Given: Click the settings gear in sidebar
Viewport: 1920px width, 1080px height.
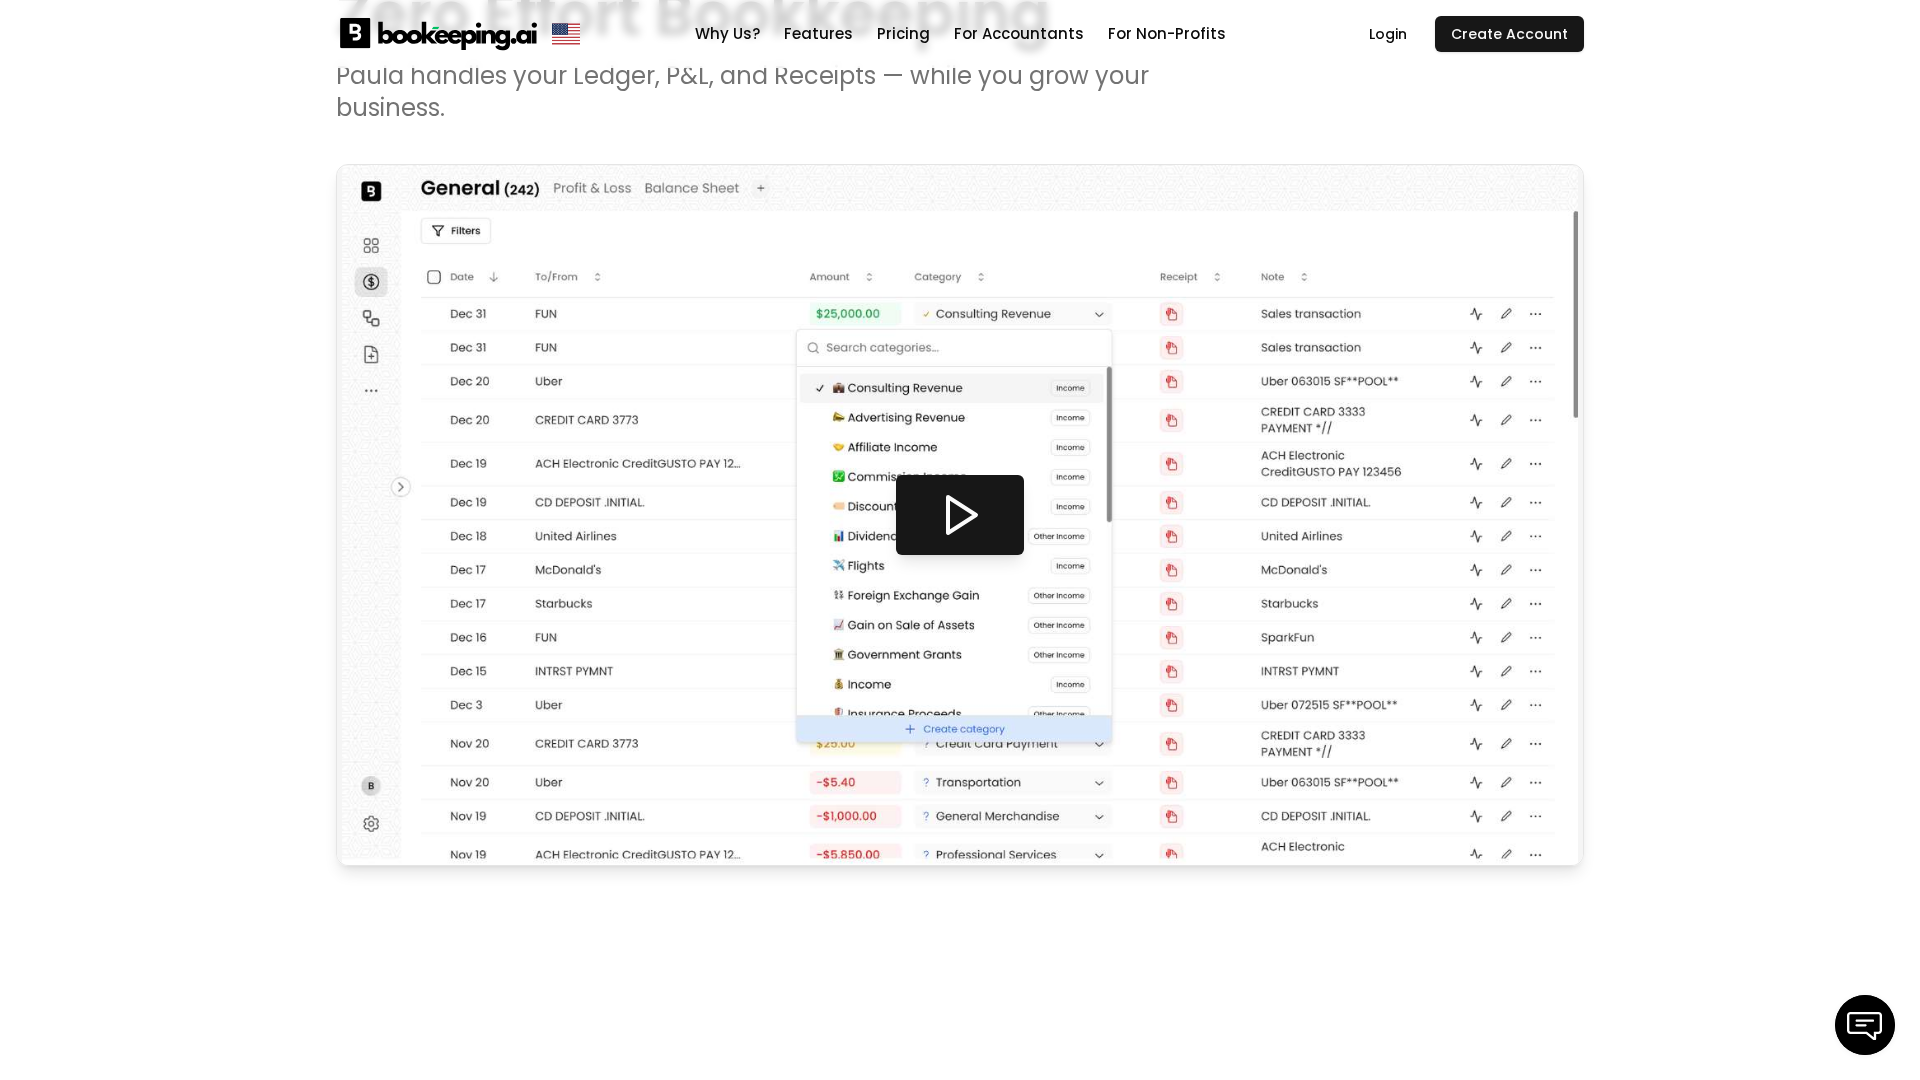Looking at the screenshot, I should 371,824.
